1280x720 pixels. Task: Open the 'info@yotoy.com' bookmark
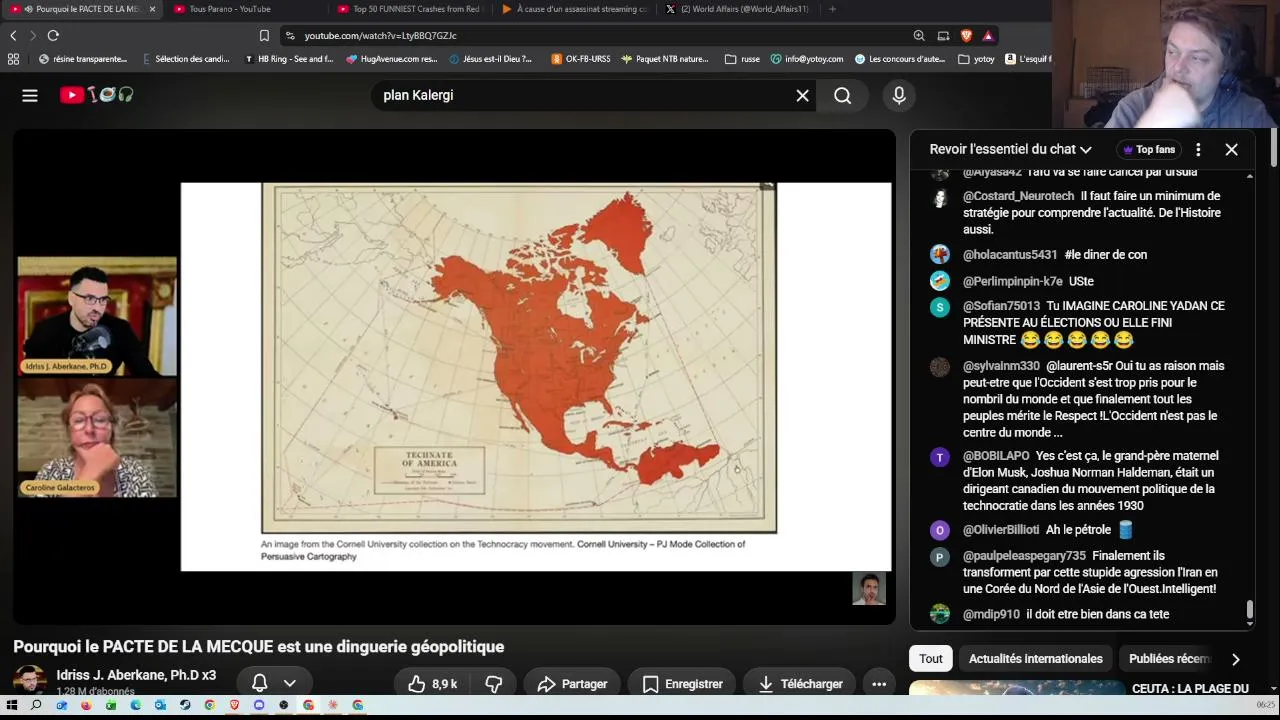[x=807, y=59]
